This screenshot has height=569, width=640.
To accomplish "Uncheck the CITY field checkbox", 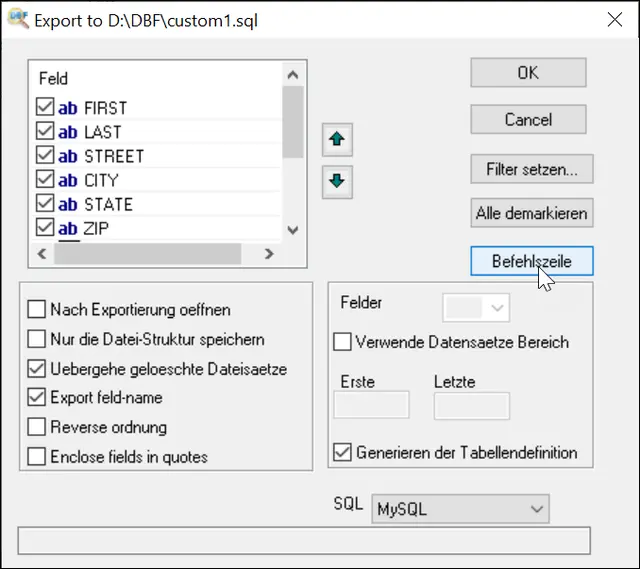I will point(44,179).
